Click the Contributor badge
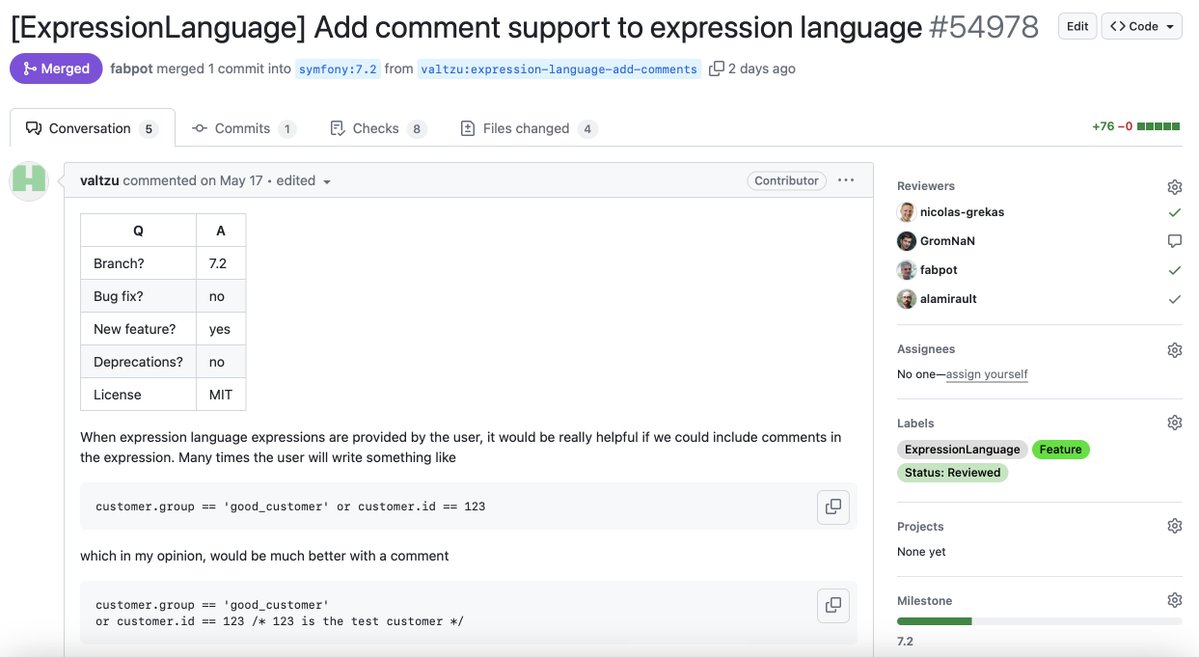1199x657 pixels. (x=786, y=181)
